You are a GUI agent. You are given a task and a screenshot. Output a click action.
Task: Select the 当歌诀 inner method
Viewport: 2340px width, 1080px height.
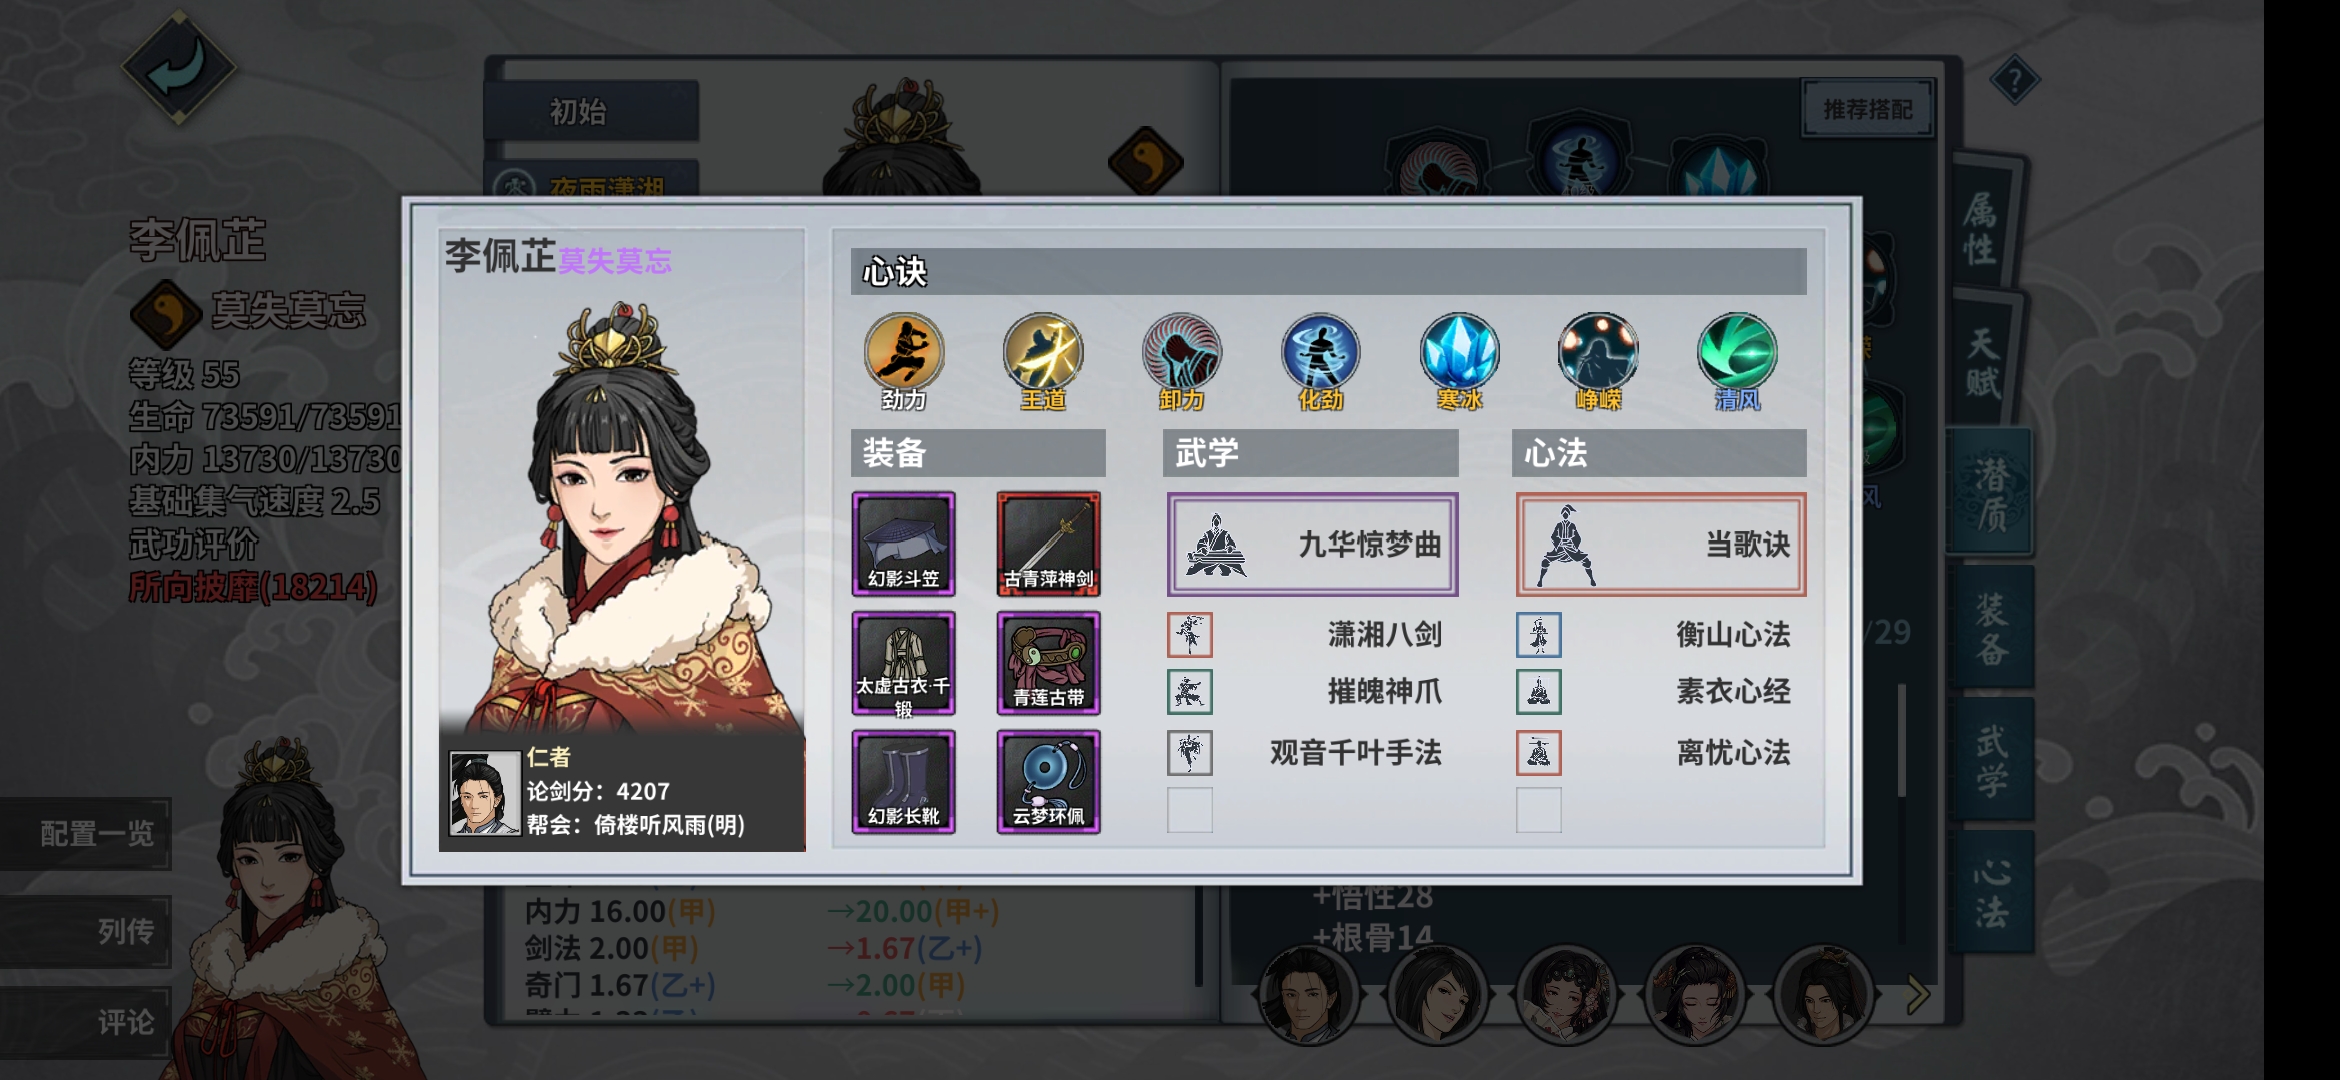tap(1661, 545)
